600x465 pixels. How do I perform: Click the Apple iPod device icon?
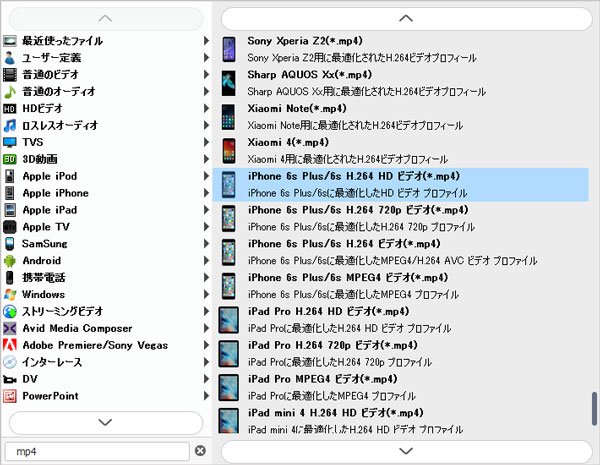10,176
